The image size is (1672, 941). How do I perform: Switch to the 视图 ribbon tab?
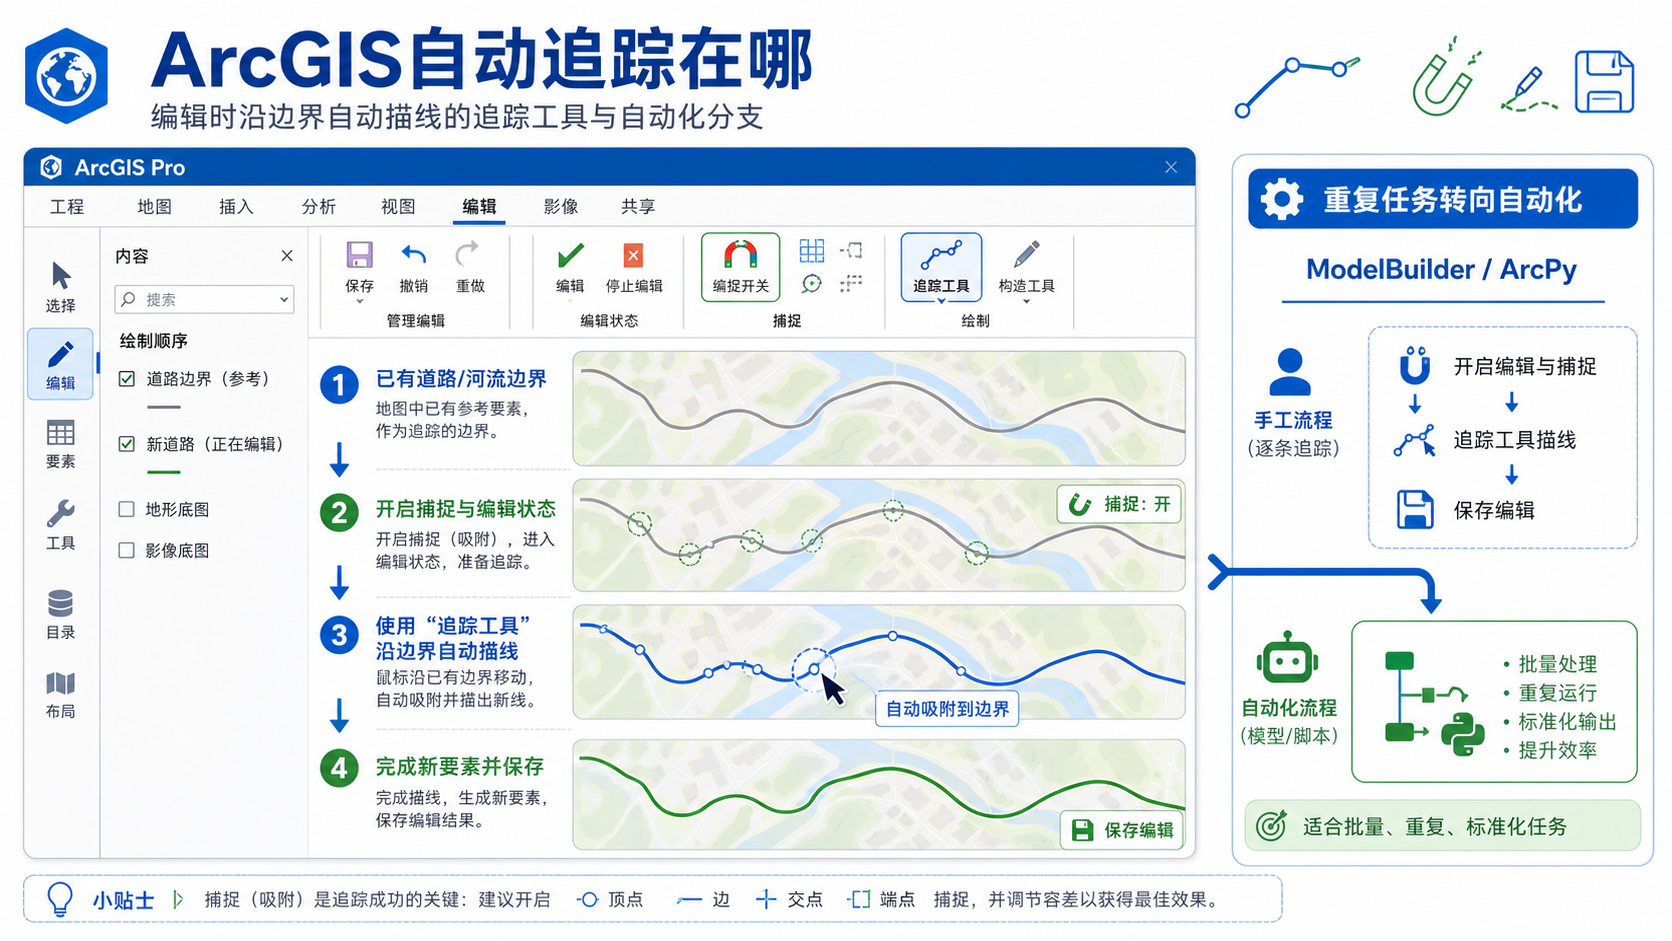[x=398, y=206]
